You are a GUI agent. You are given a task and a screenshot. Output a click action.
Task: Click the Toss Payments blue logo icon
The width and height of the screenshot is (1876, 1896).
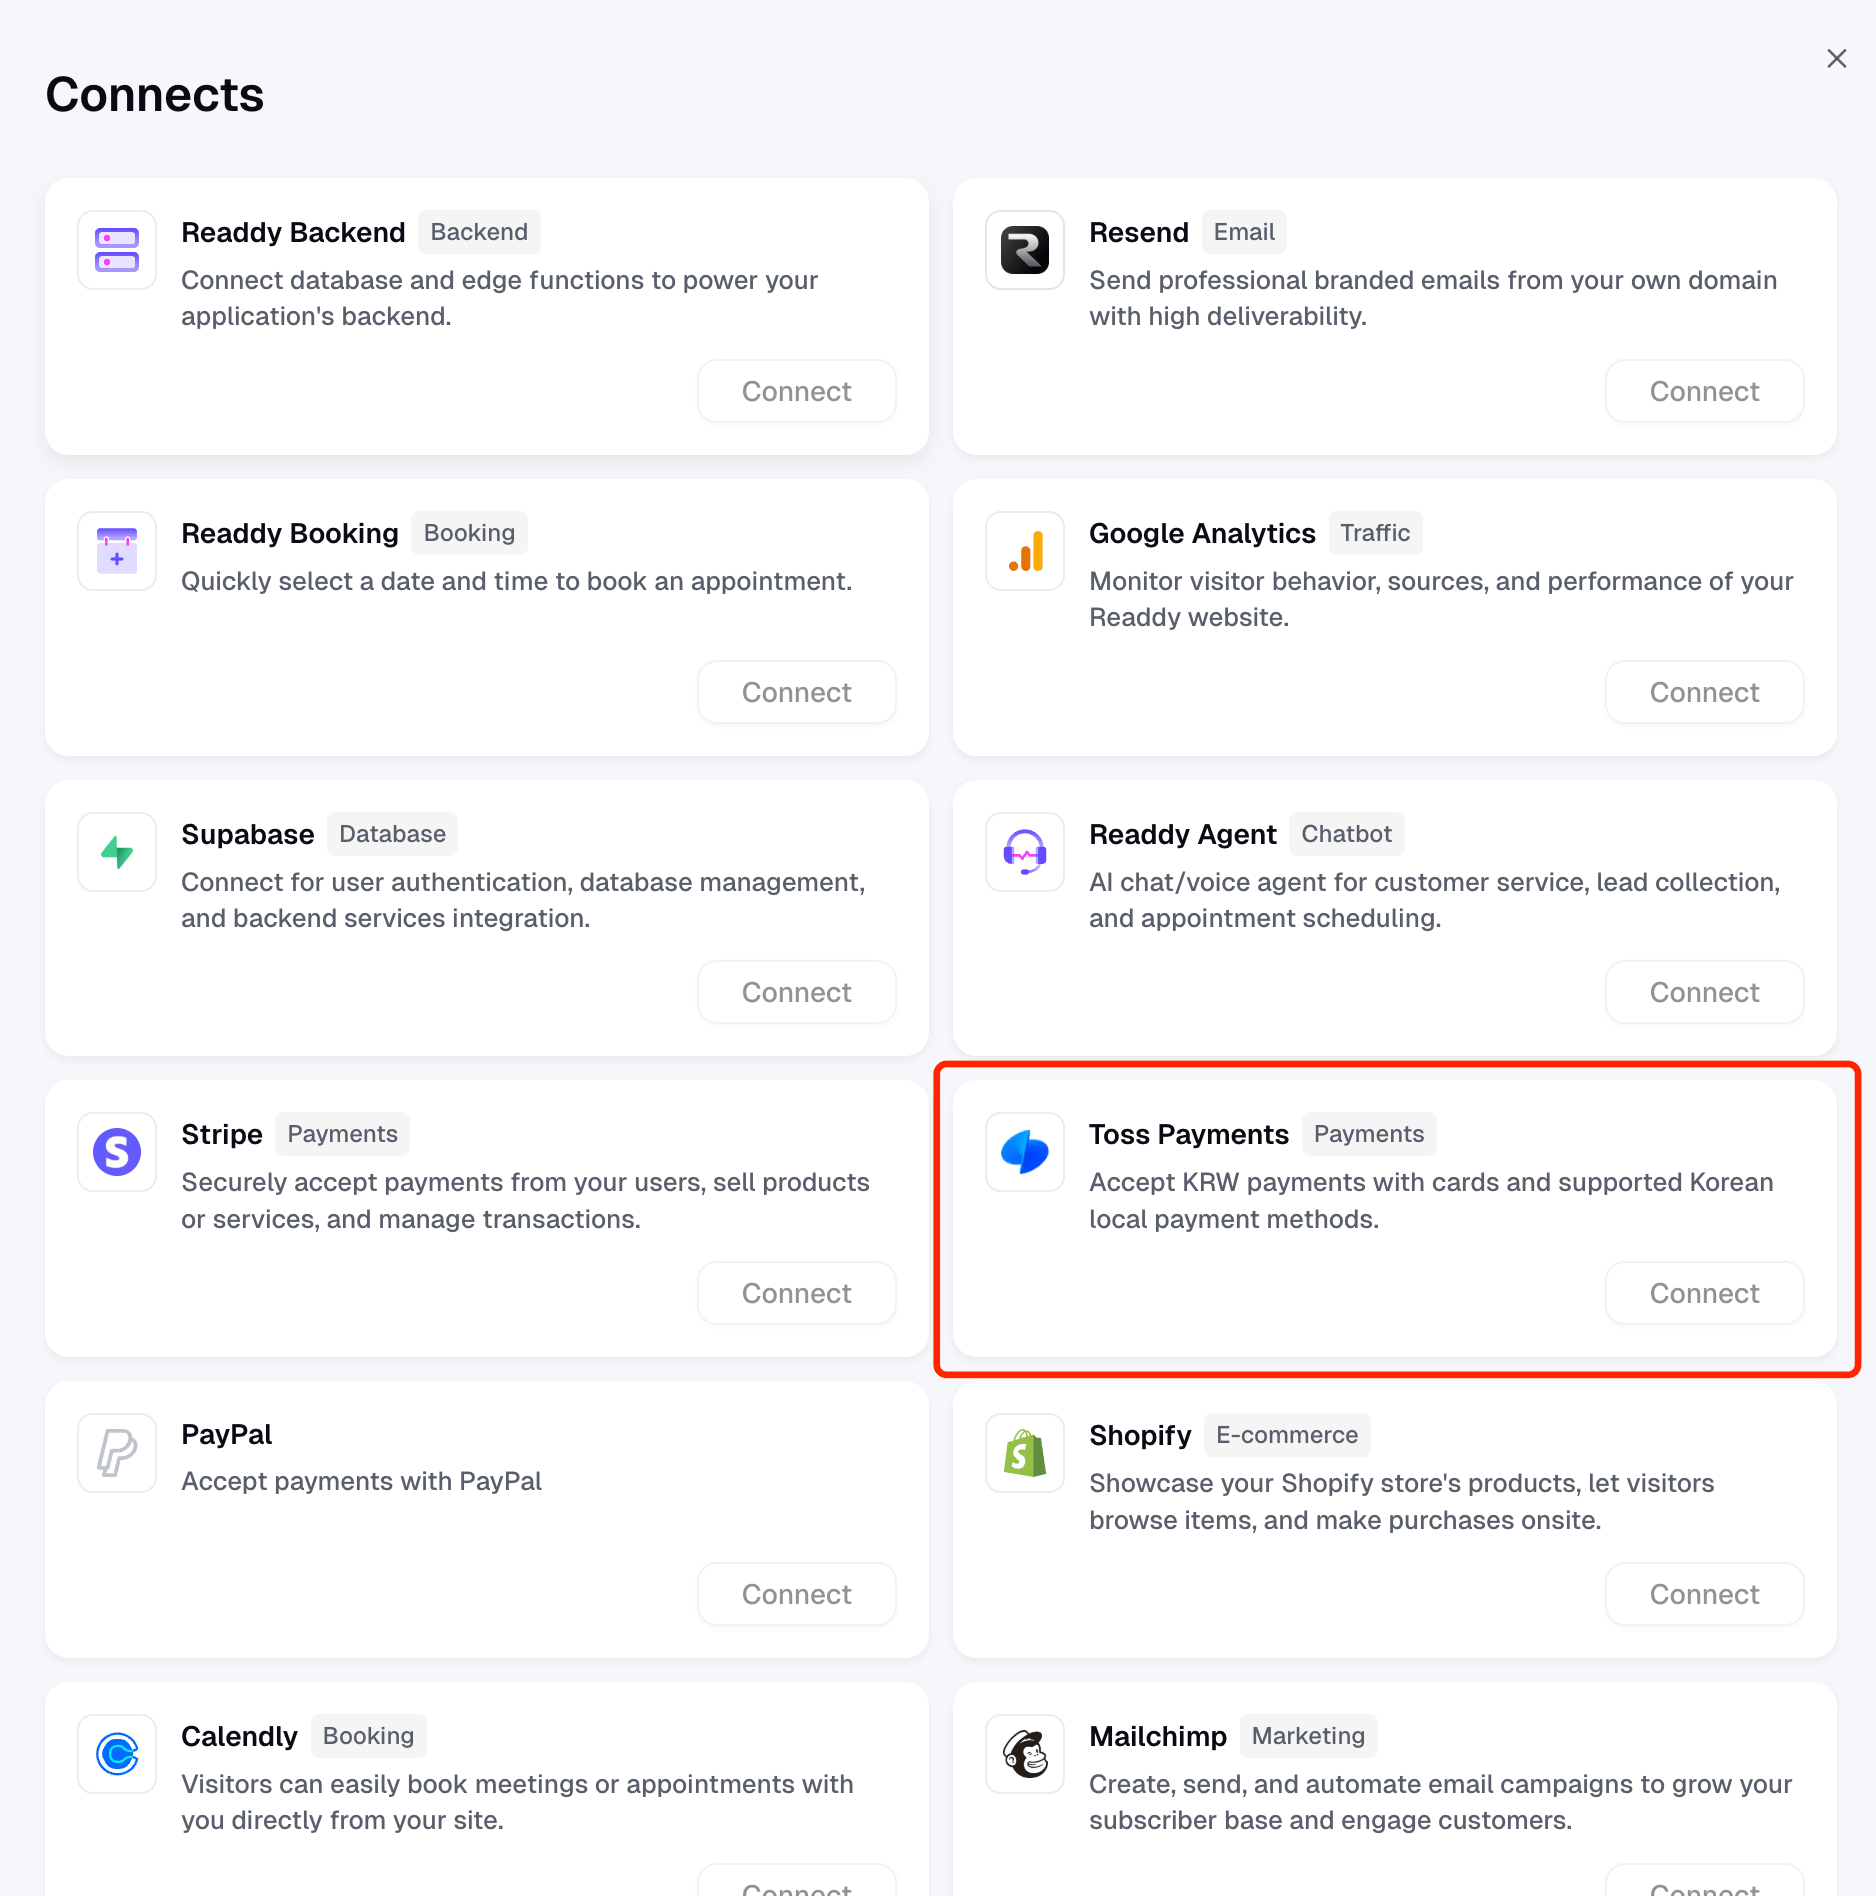click(1025, 1152)
